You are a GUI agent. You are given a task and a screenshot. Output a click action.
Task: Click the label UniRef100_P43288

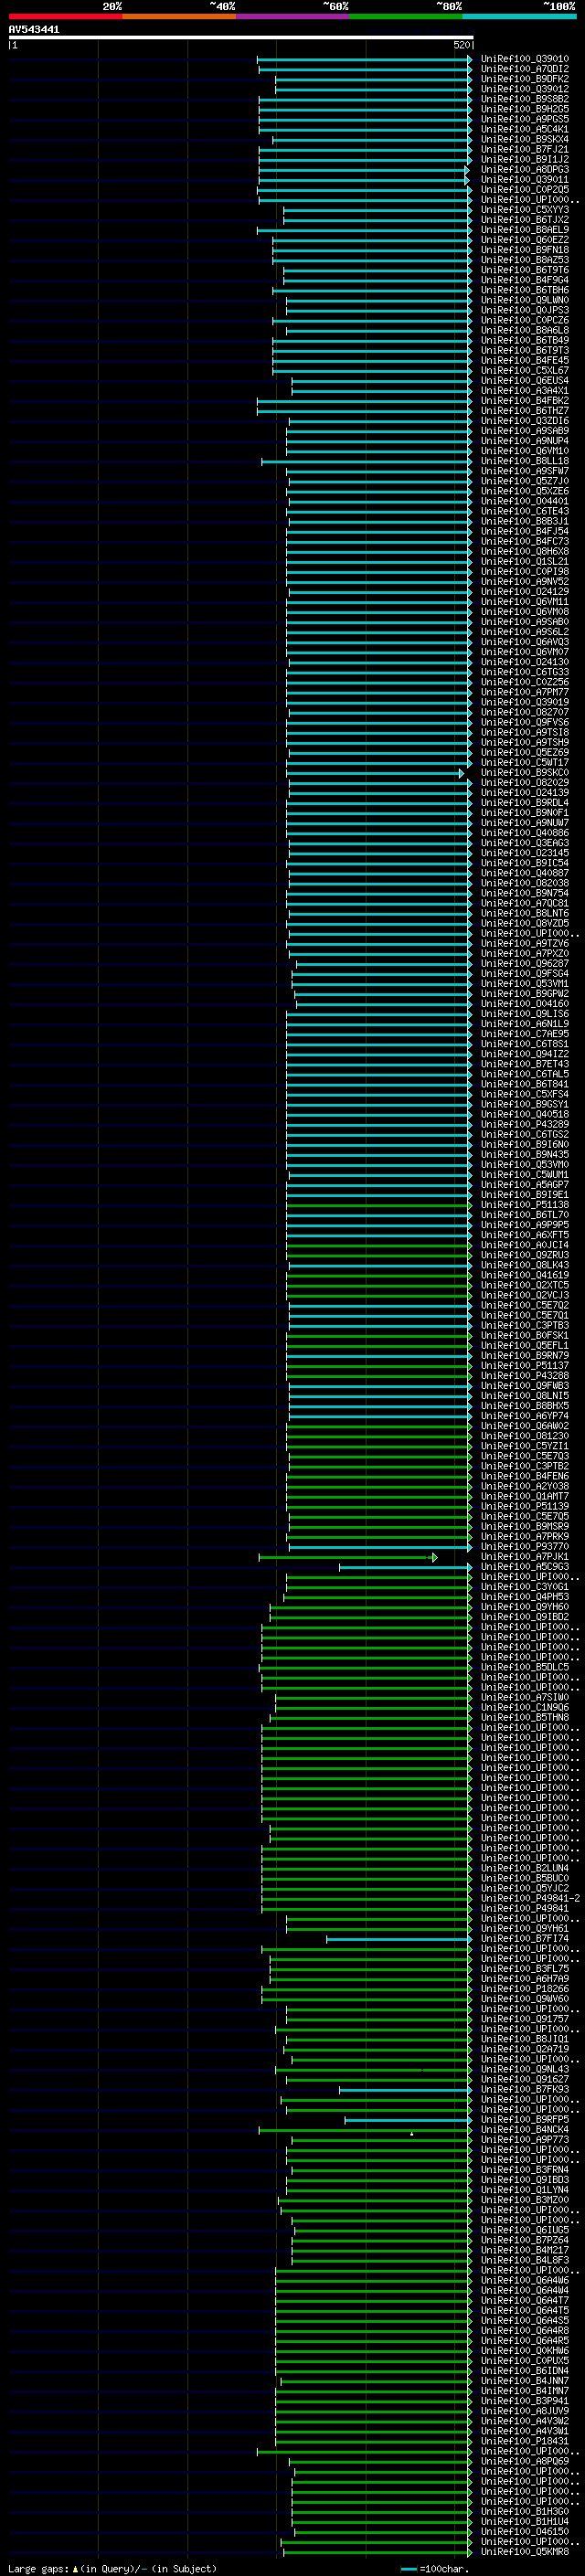tap(525, 1376)
